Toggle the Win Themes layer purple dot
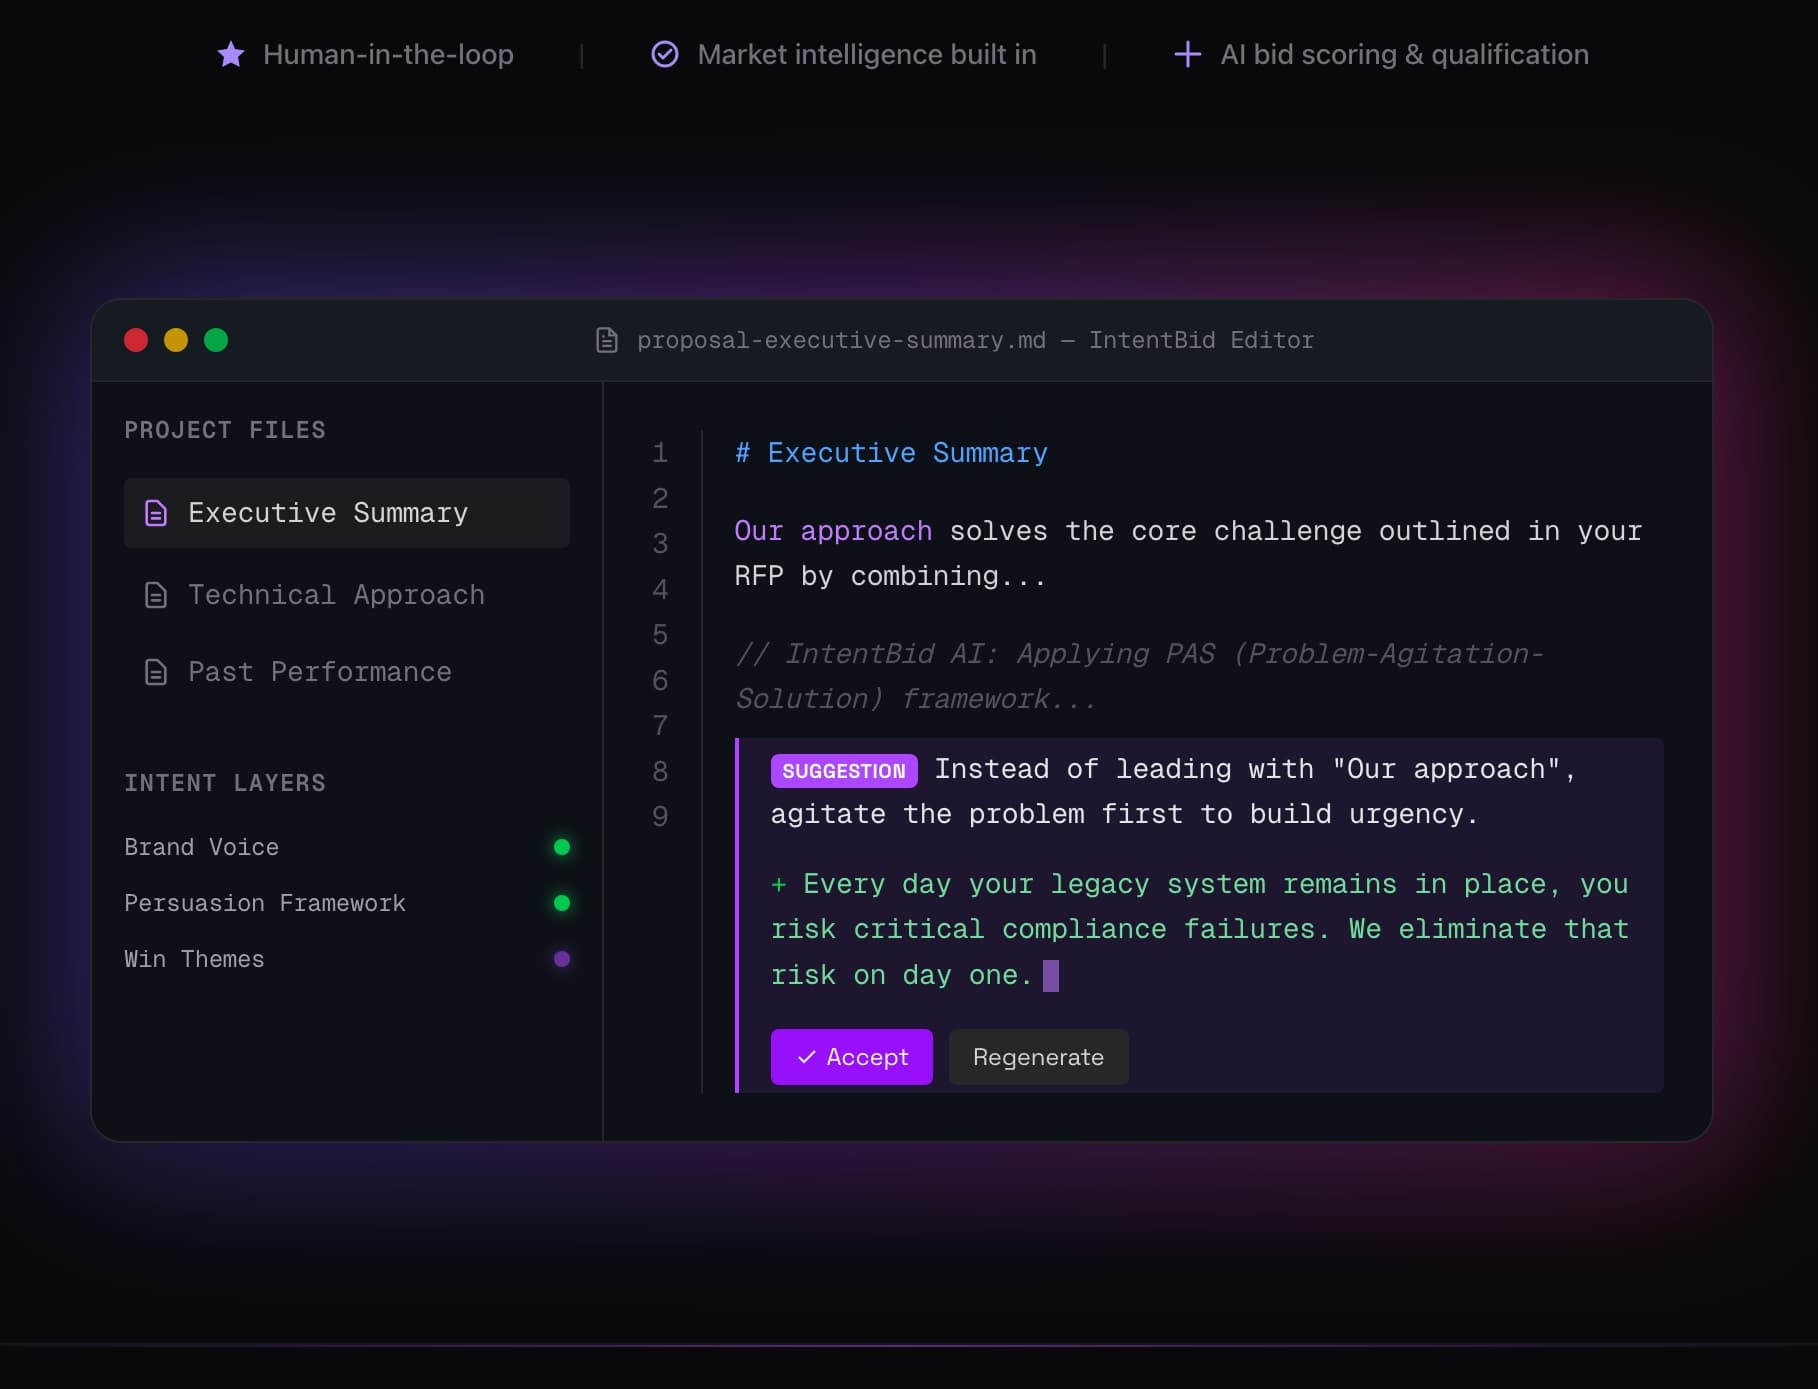 562,959
